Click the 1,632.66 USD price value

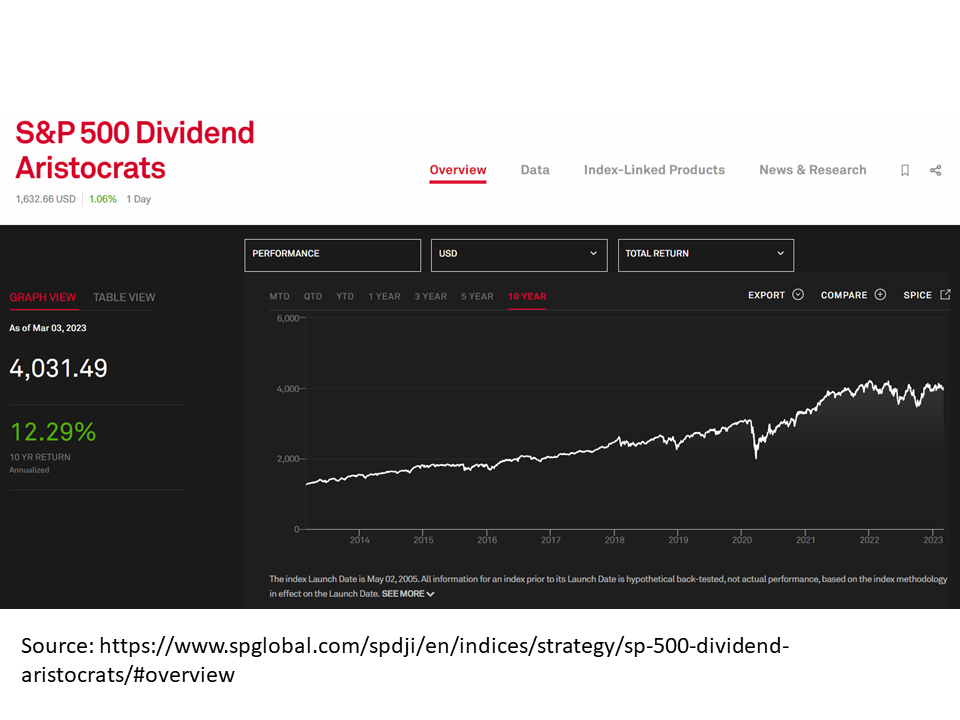46,199
